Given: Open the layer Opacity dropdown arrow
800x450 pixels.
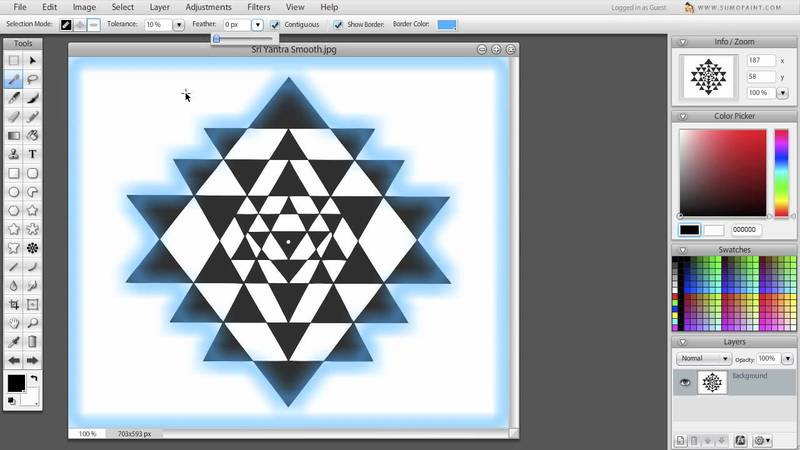Looking at the screenshot, I should click(x=788, y=358).
